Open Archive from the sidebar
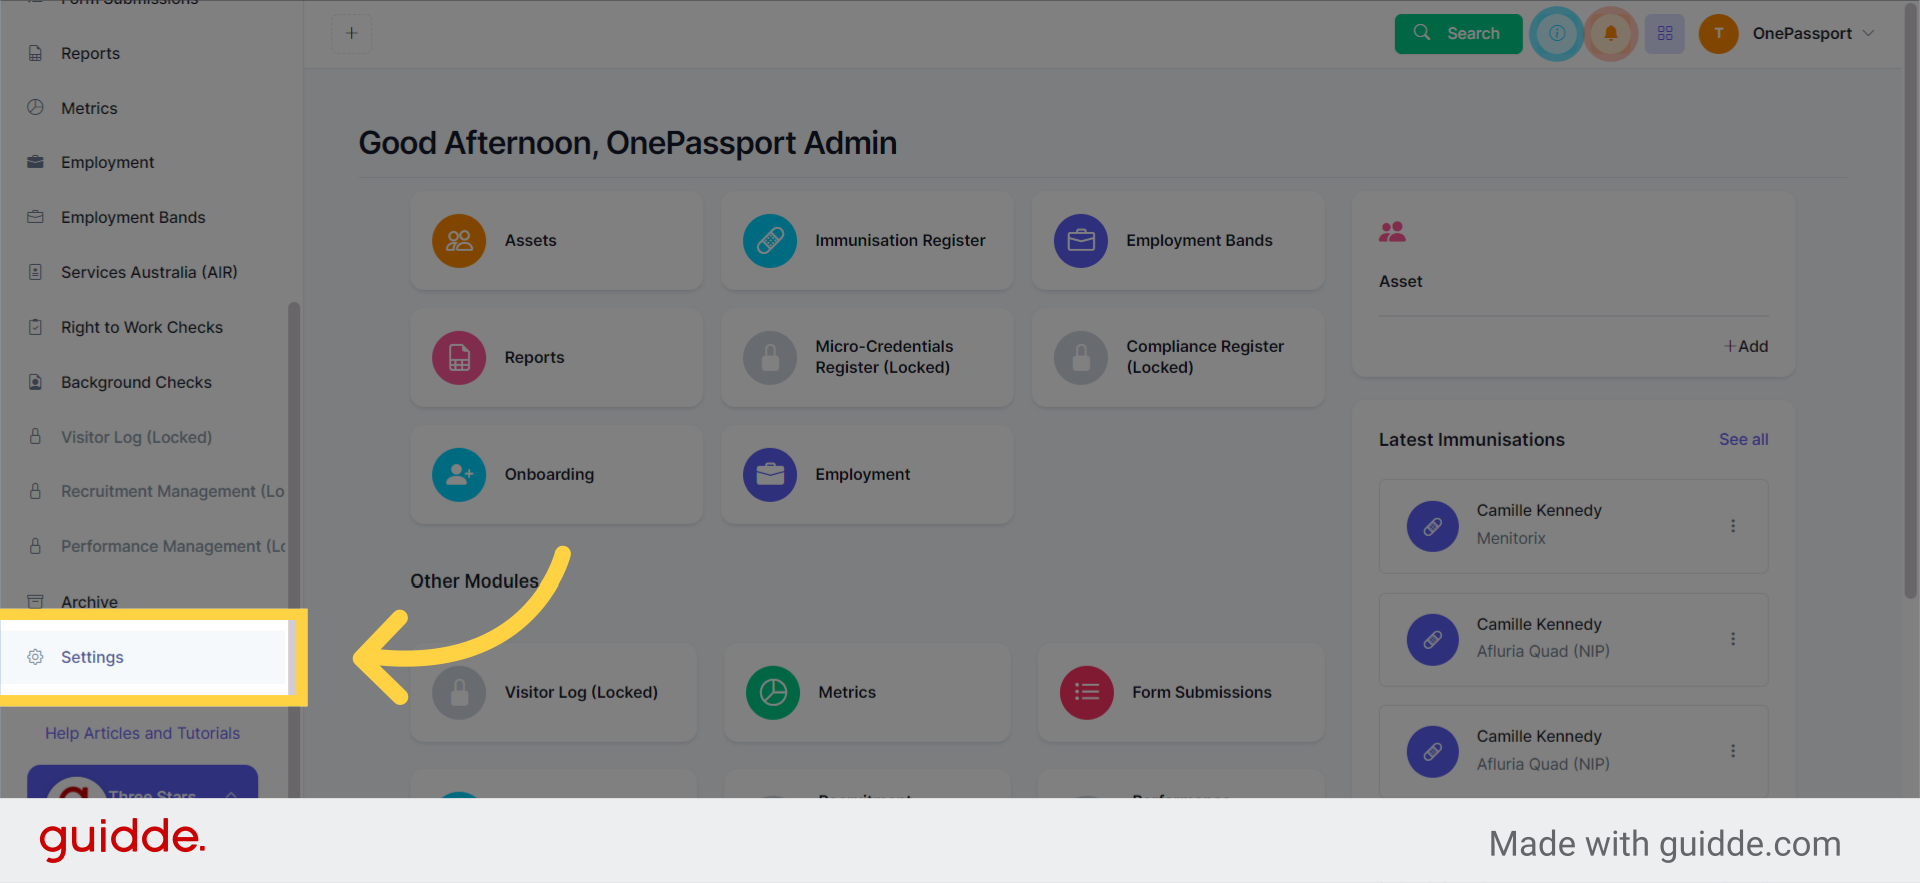1920x883 pixels. 90,602
